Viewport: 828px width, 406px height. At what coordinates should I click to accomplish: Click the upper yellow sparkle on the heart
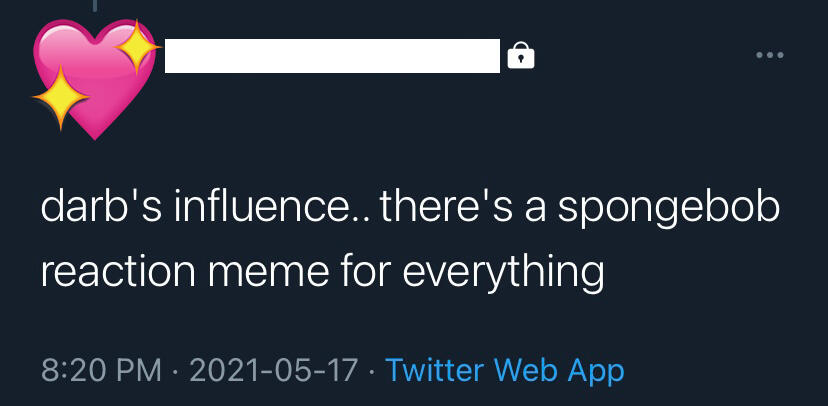pos(136,45)
